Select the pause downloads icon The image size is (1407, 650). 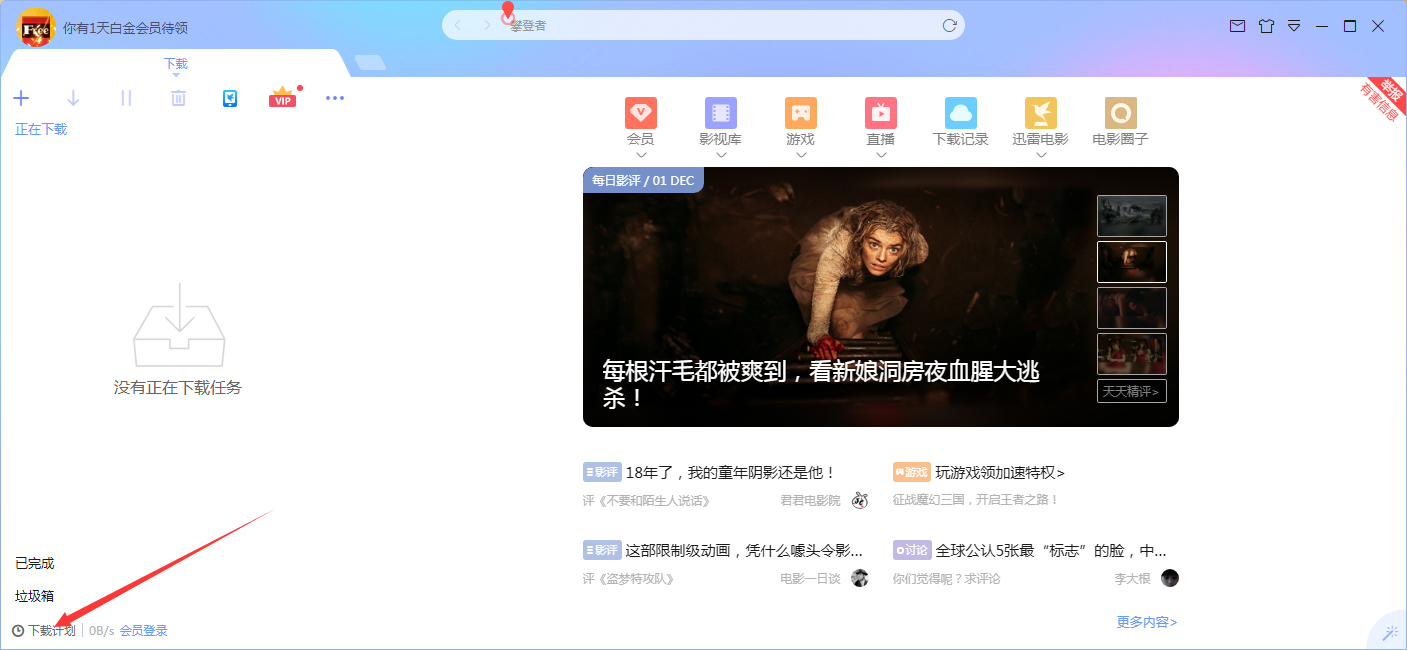point(125,97)
